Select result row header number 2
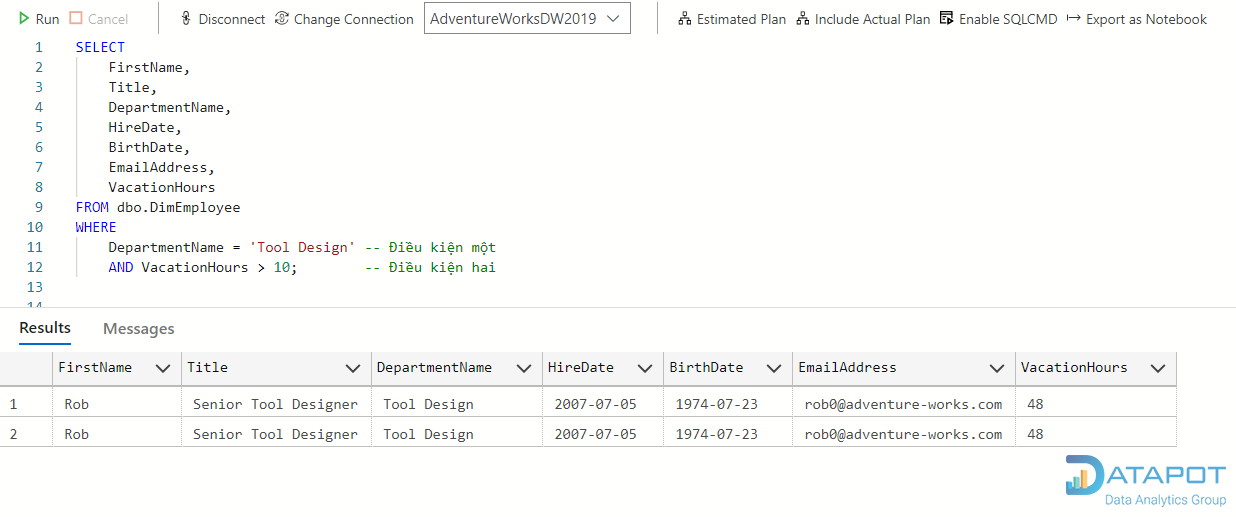This screenshot has height=517, width=1236. (26, 434)
